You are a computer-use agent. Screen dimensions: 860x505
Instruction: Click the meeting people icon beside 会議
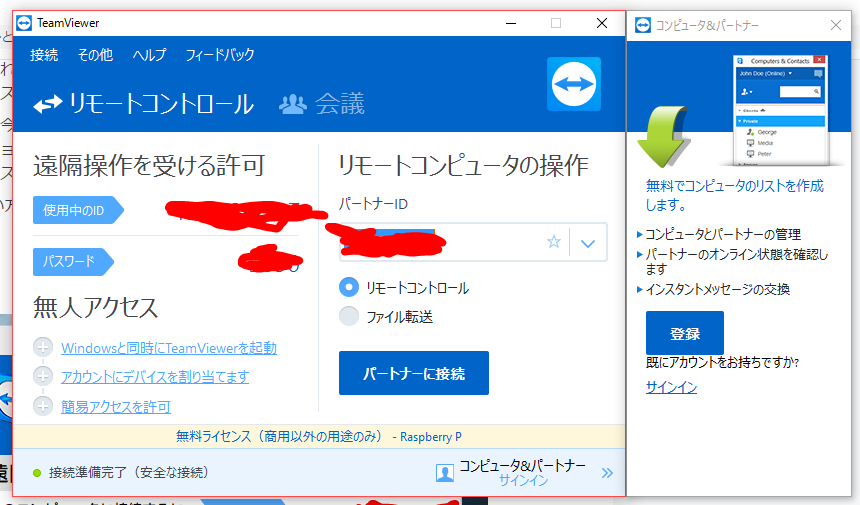click(x=293, y=104)
